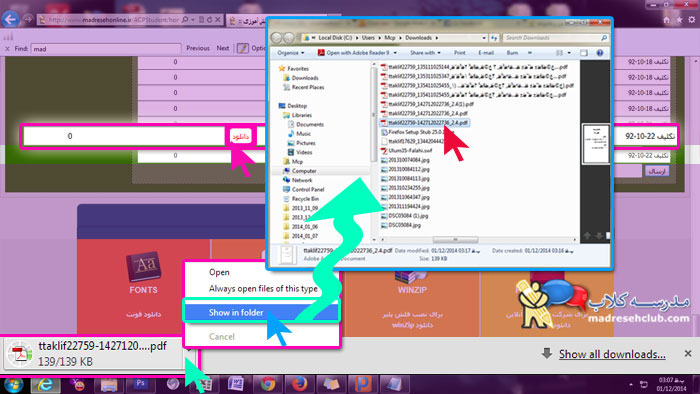The image size is (700, 394).
Task: Expand change view dropdown arrow in Explorer
Action: pos(569,53)
